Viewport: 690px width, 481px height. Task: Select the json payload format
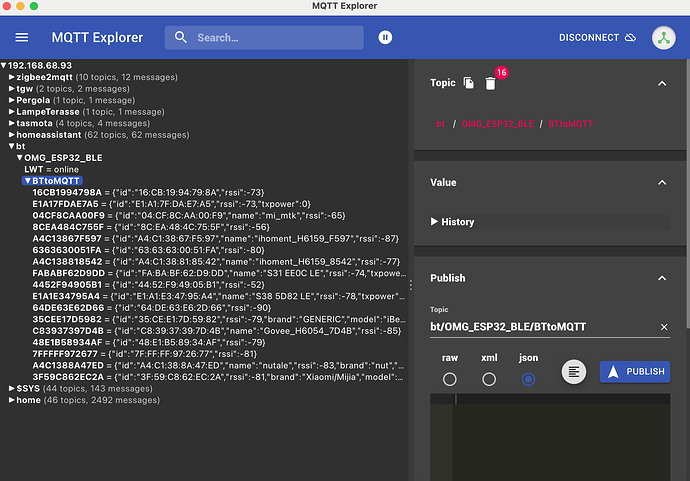528,379
